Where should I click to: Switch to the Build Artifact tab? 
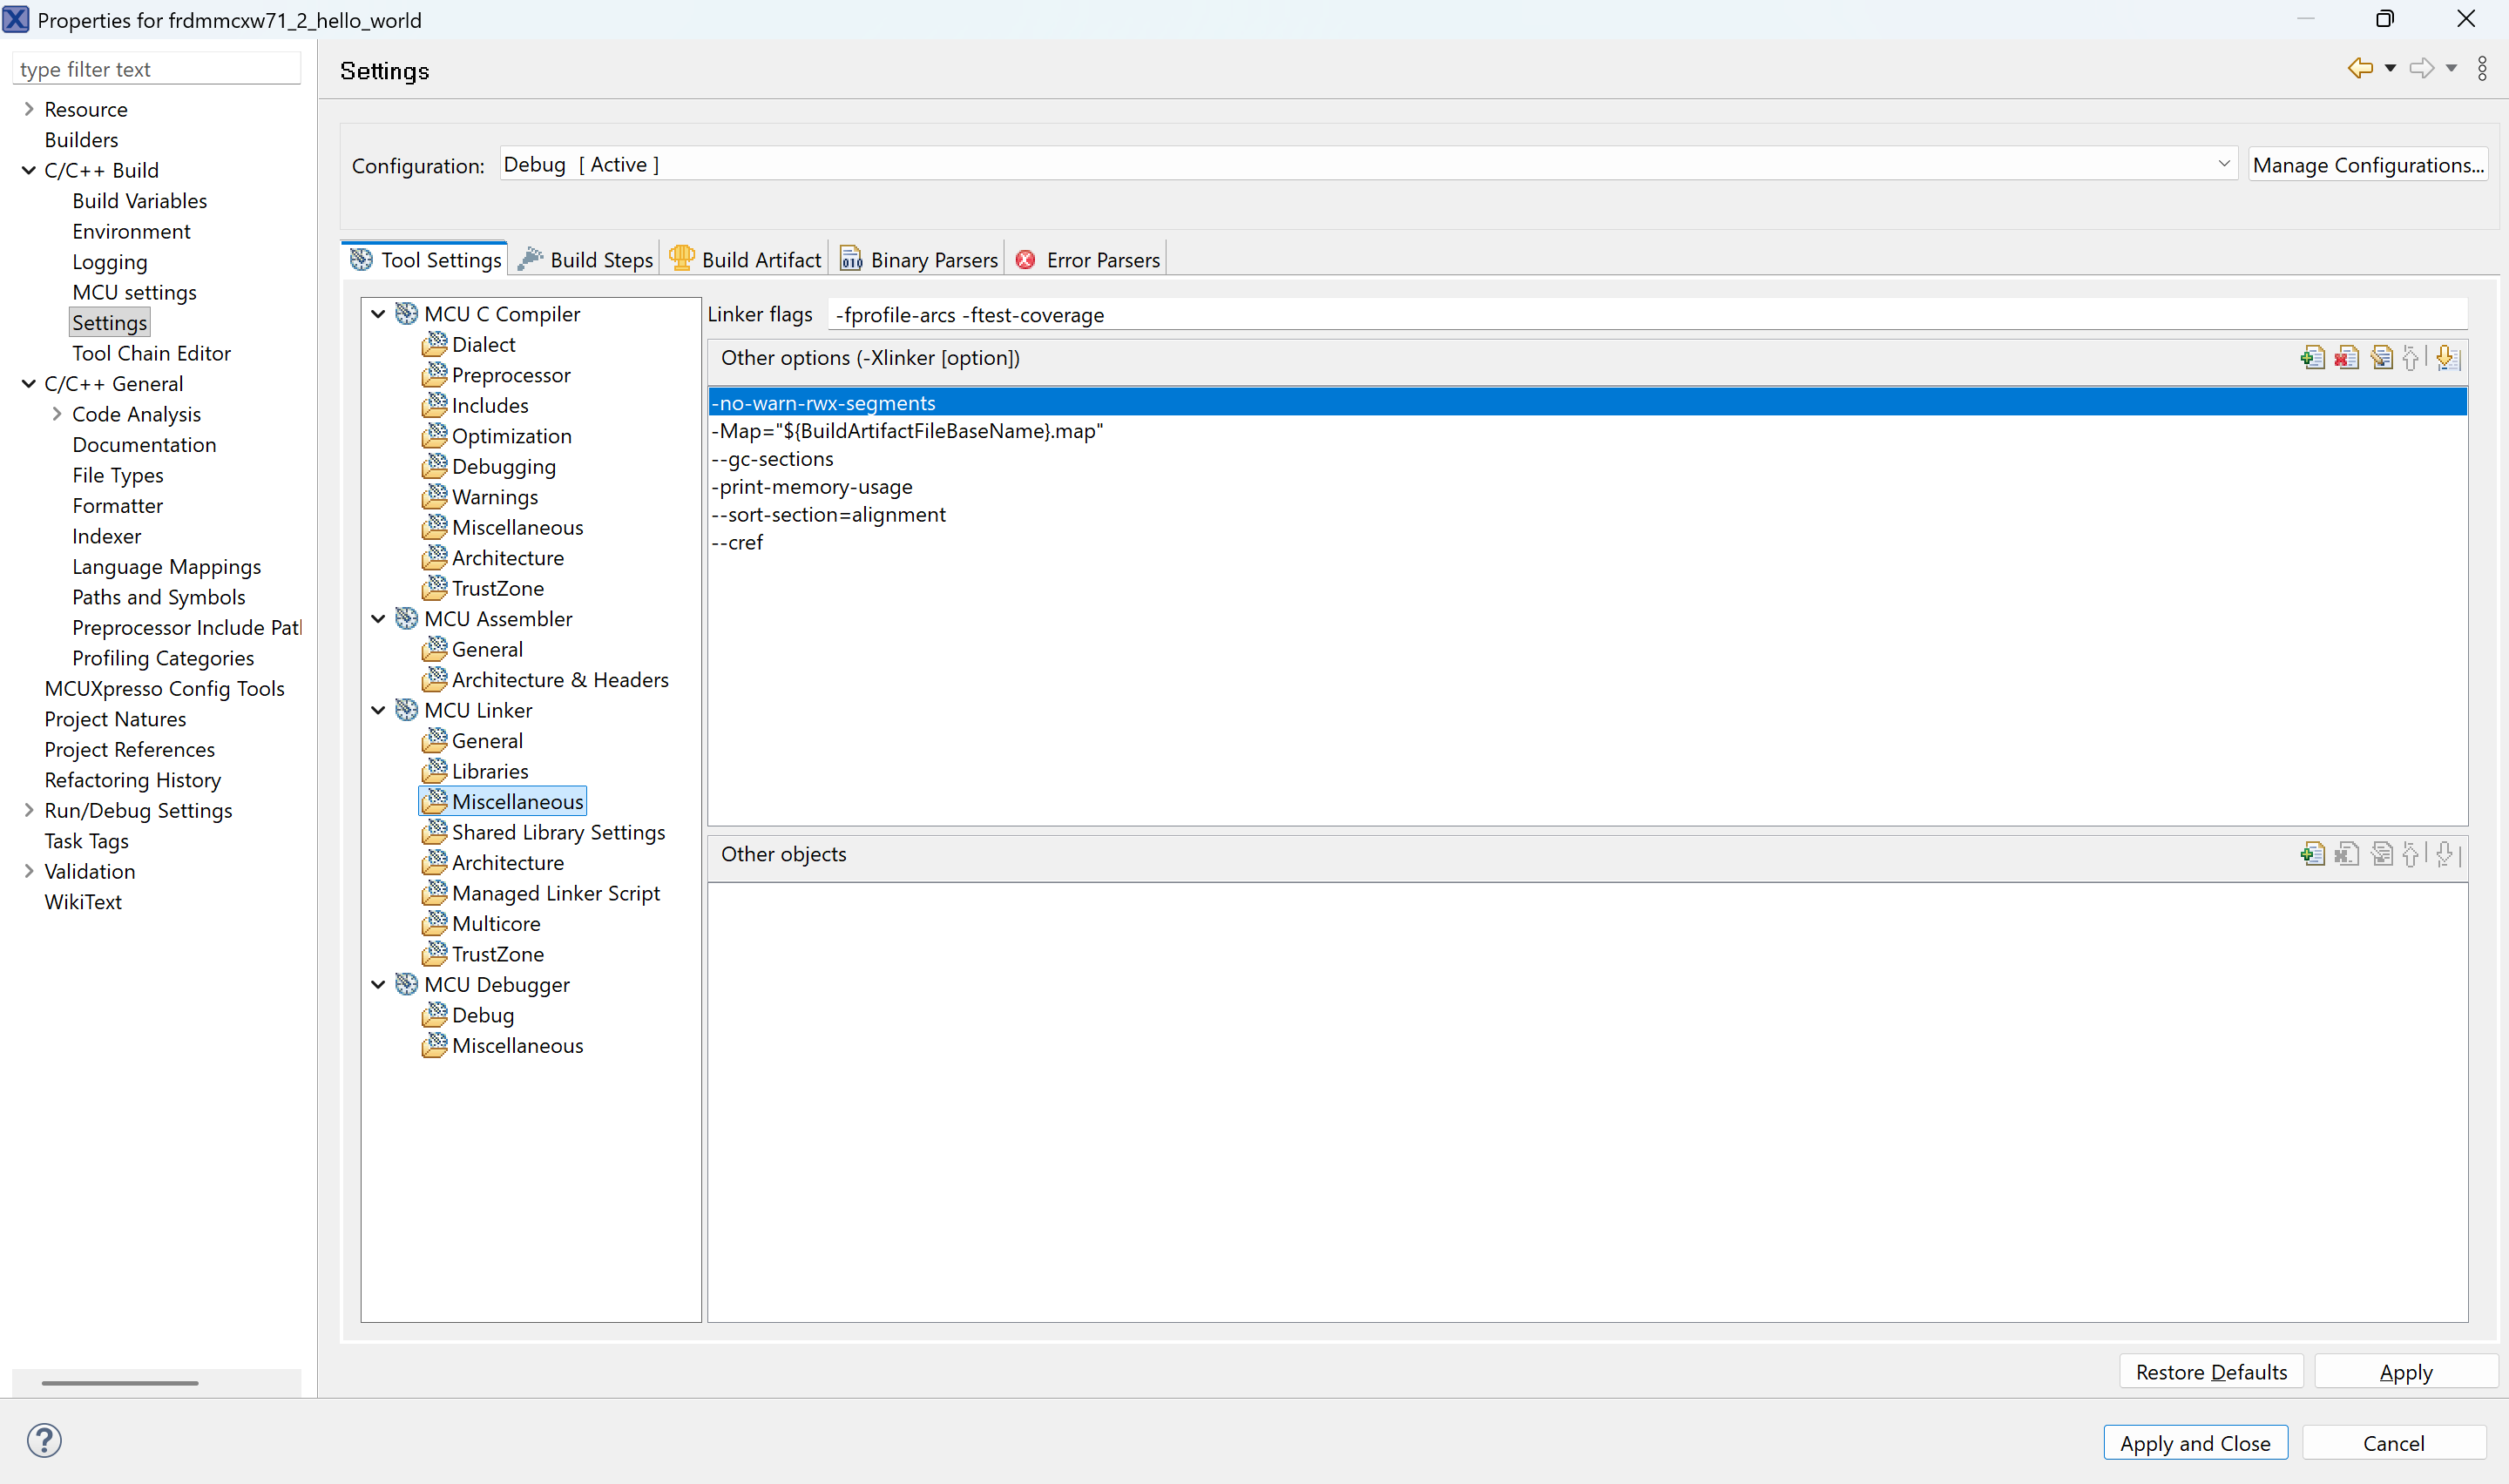[x=745, y=259]
